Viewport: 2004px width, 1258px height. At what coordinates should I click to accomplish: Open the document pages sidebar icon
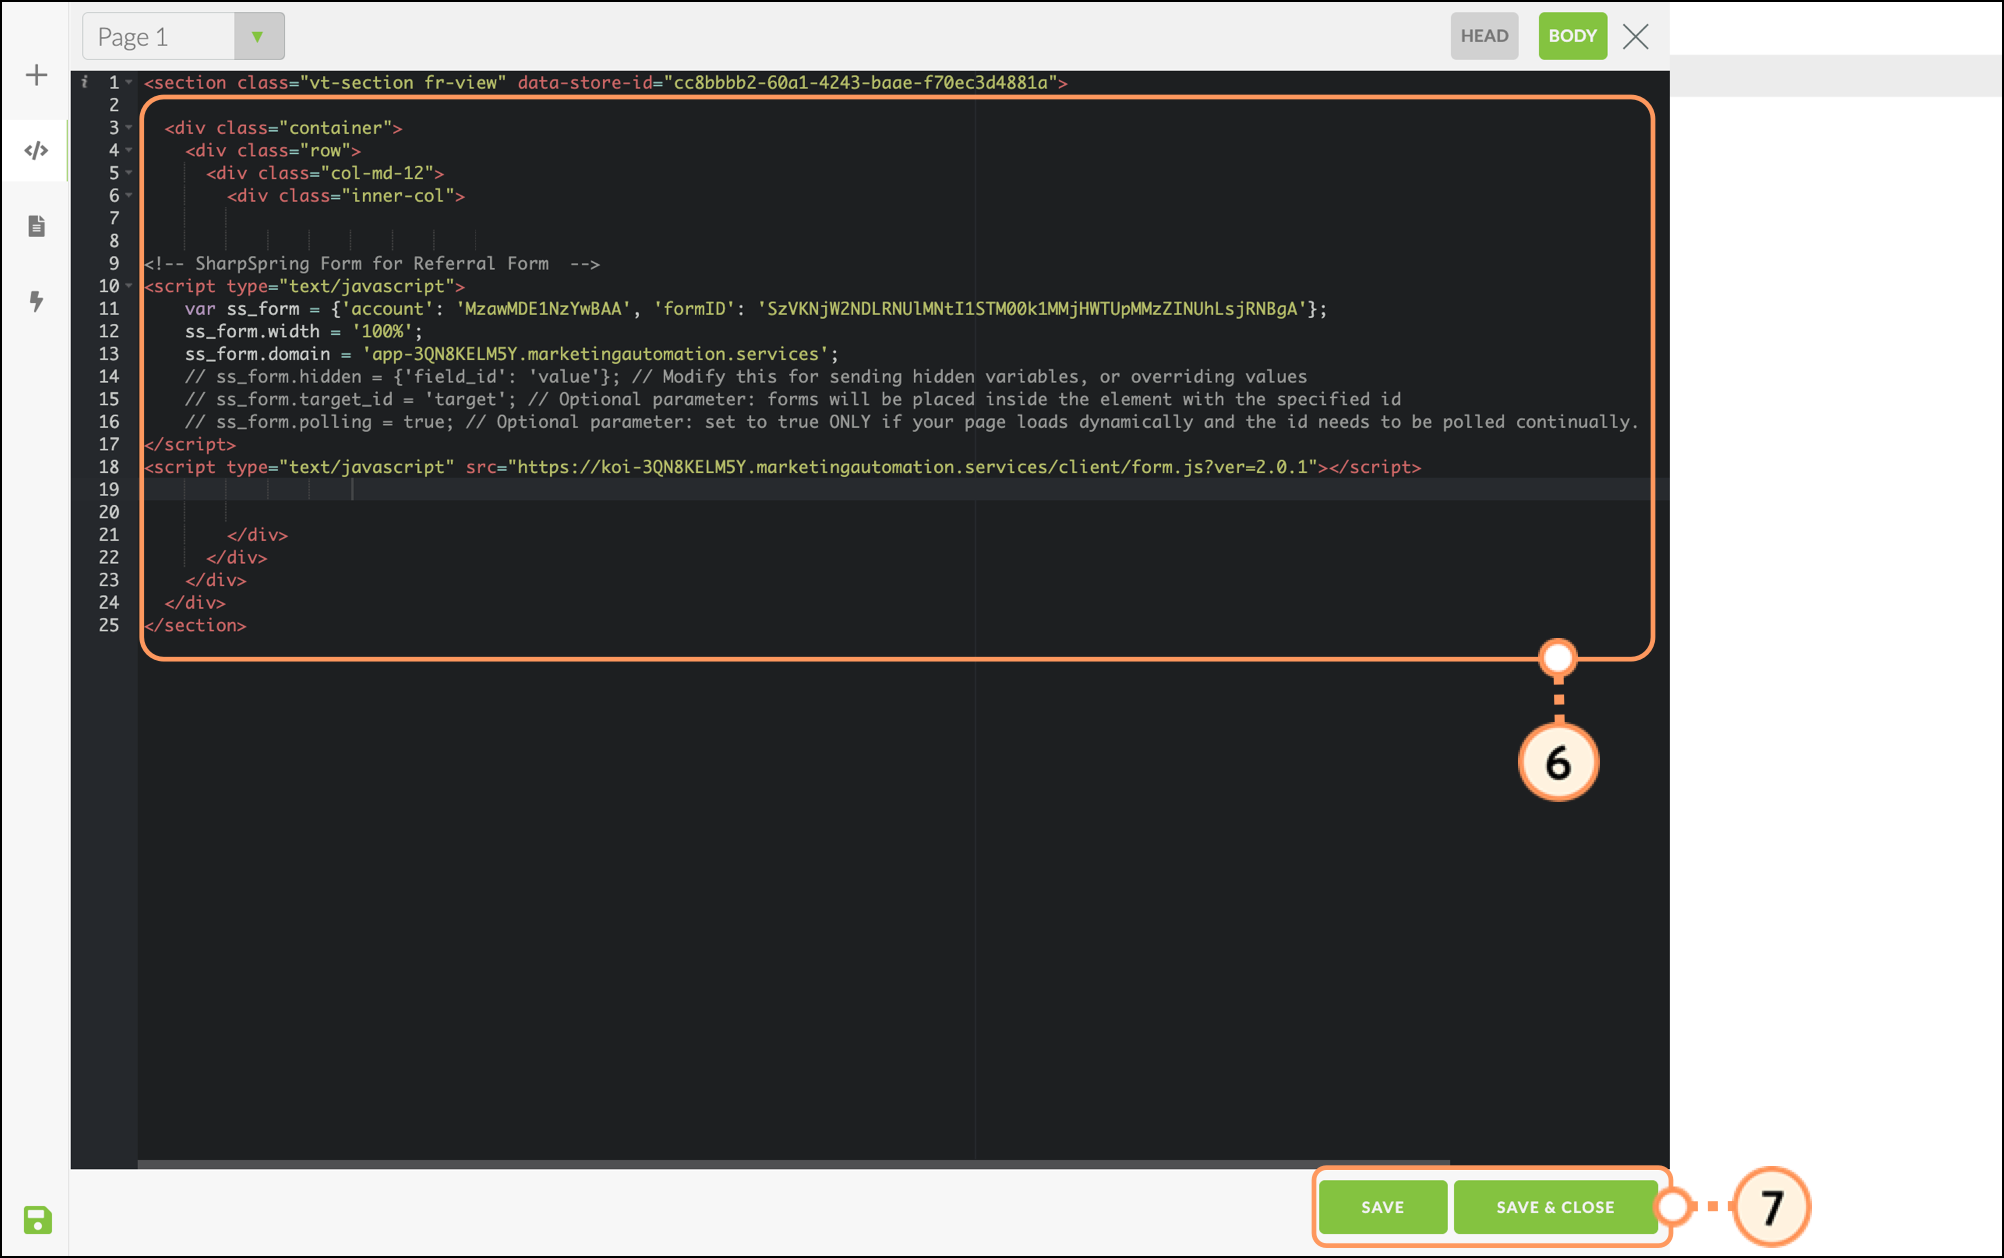[36, 226]
